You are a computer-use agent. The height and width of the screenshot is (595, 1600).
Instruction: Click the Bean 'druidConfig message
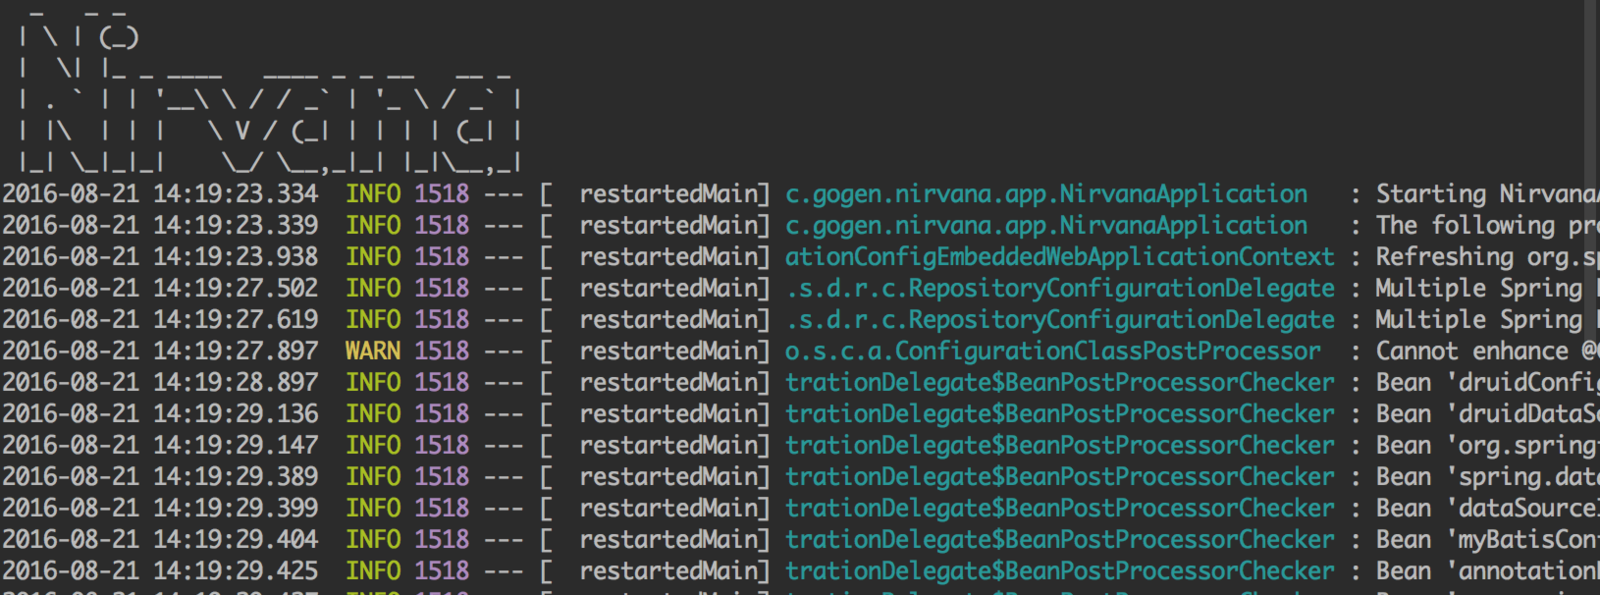[1487, 382]
